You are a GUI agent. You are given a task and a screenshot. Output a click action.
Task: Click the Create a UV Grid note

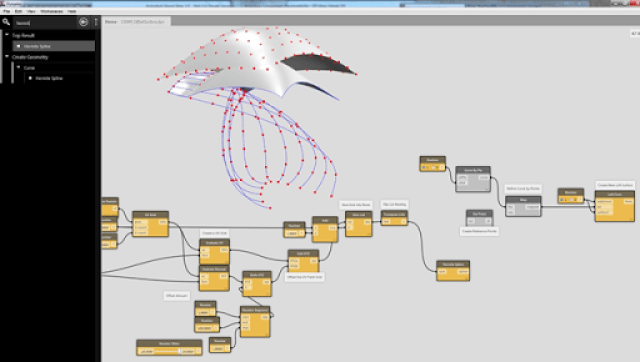214,233
